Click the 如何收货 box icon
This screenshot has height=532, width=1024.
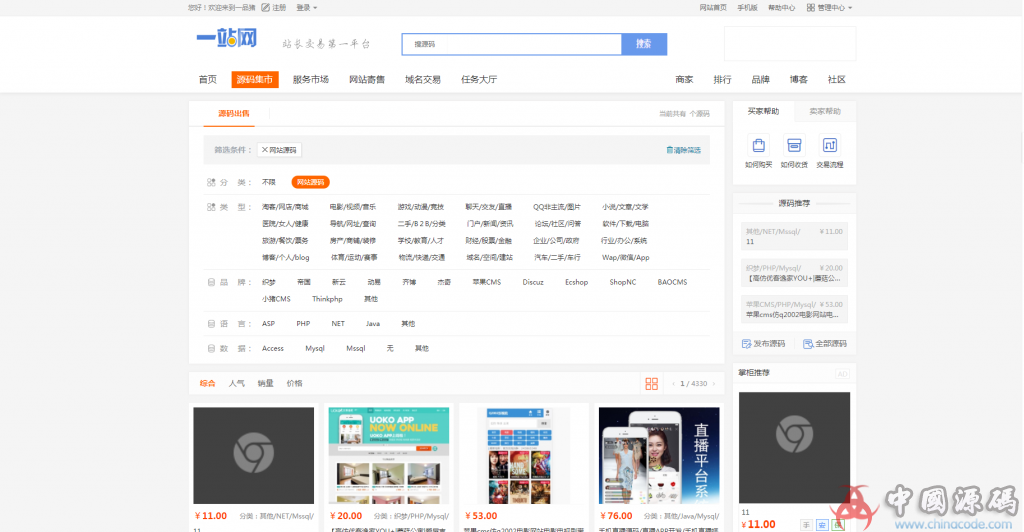(x=794, y=145)
